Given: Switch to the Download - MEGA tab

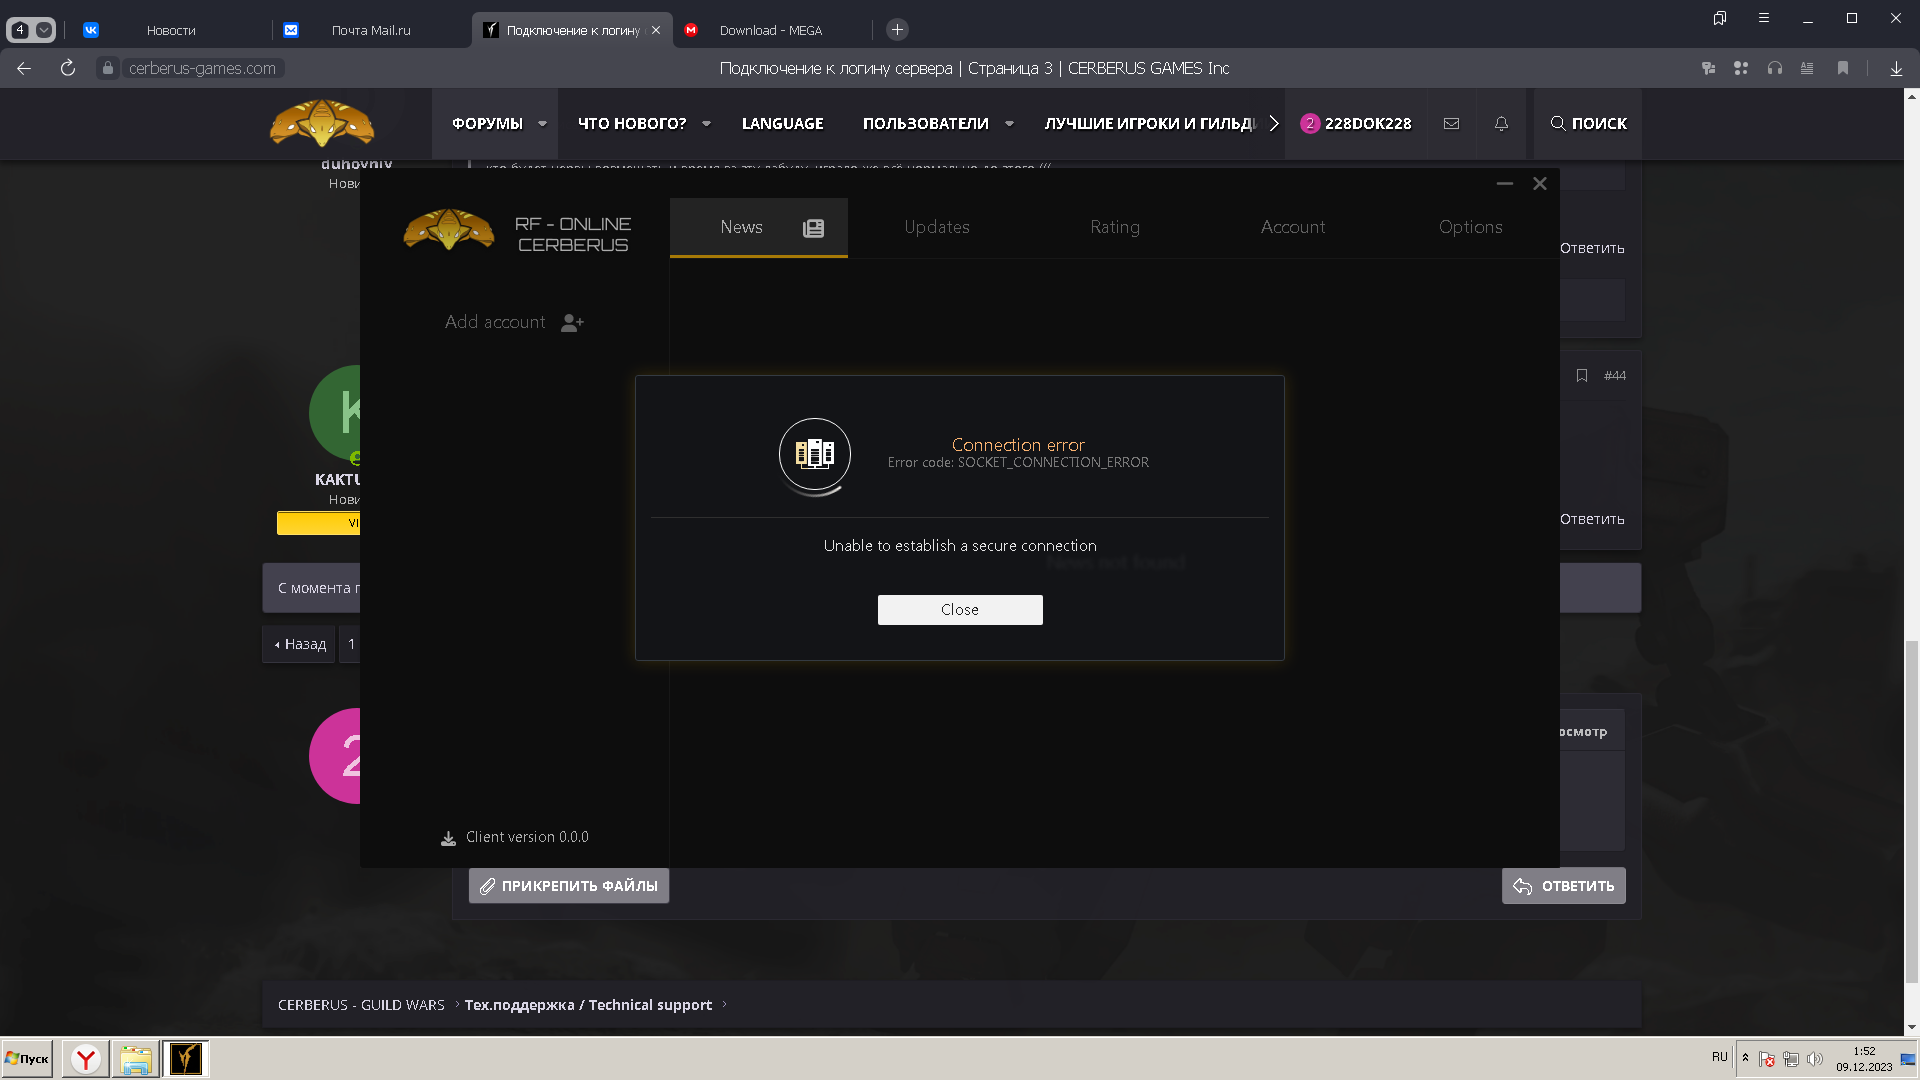Looking at the screenshot, I should point(771,31).
